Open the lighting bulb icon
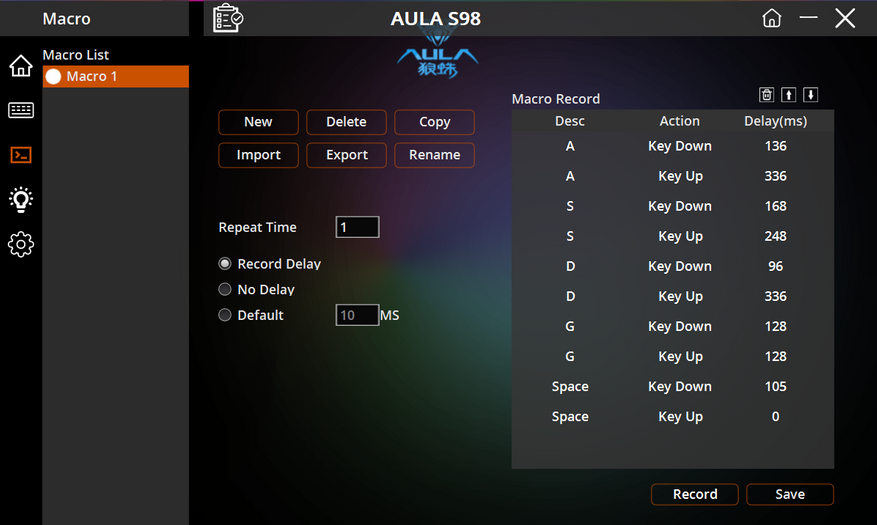The width and height of the screenshot is (877, 525). (x=21, y=200)
